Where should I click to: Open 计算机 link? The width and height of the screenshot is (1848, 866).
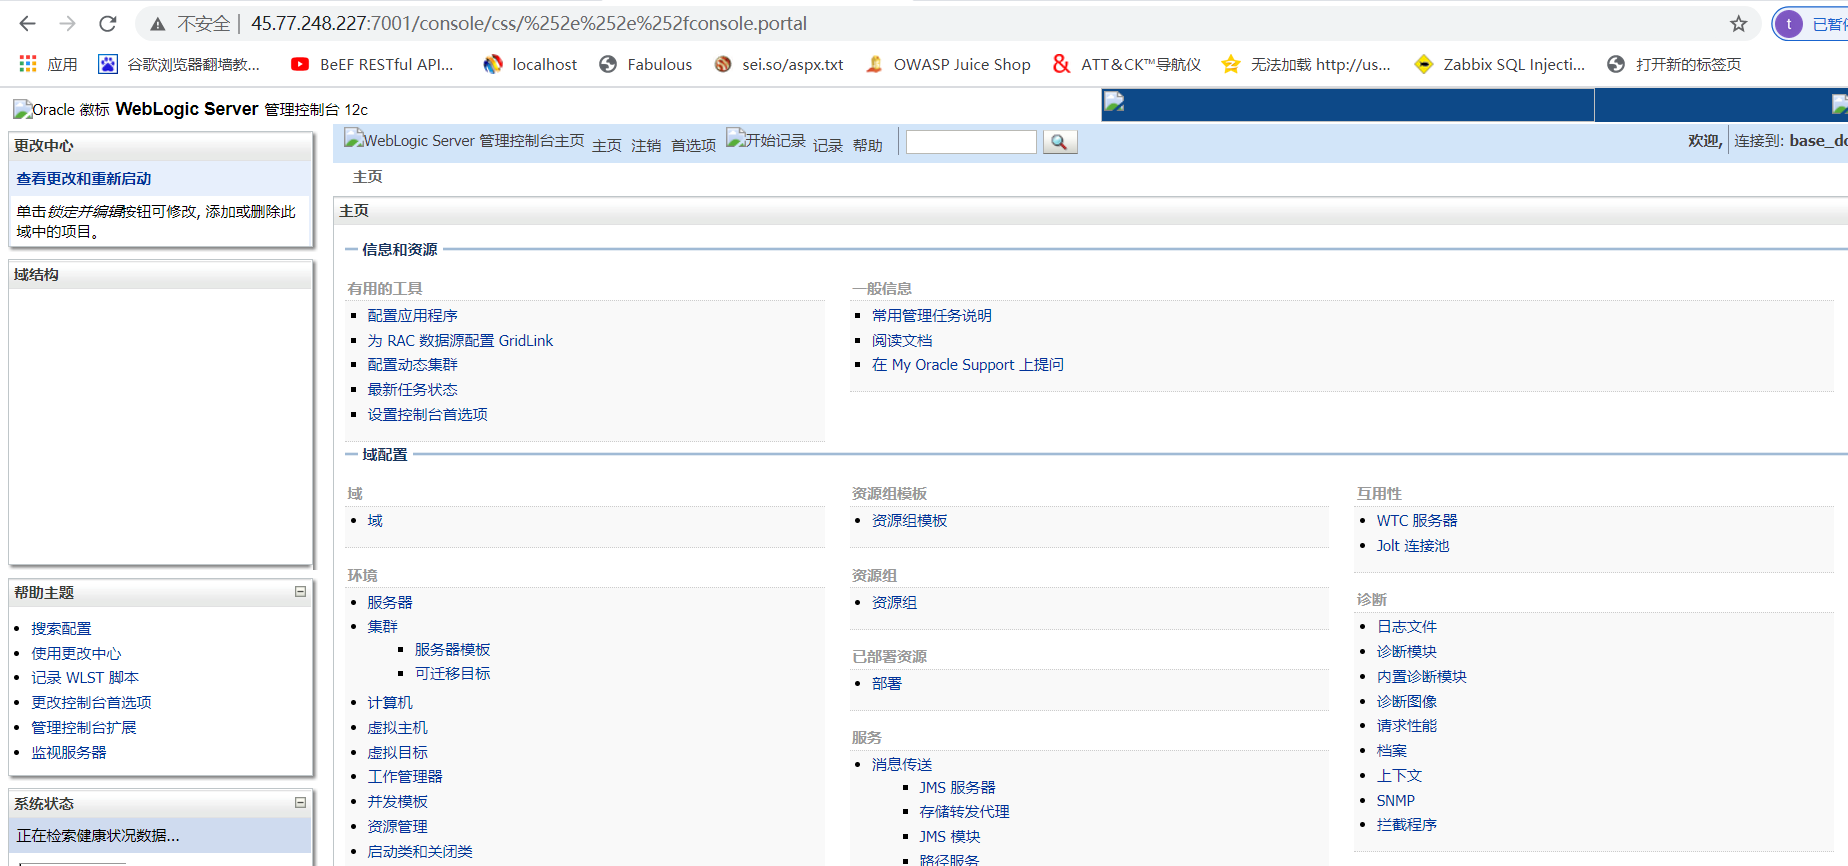coord(390,702)
